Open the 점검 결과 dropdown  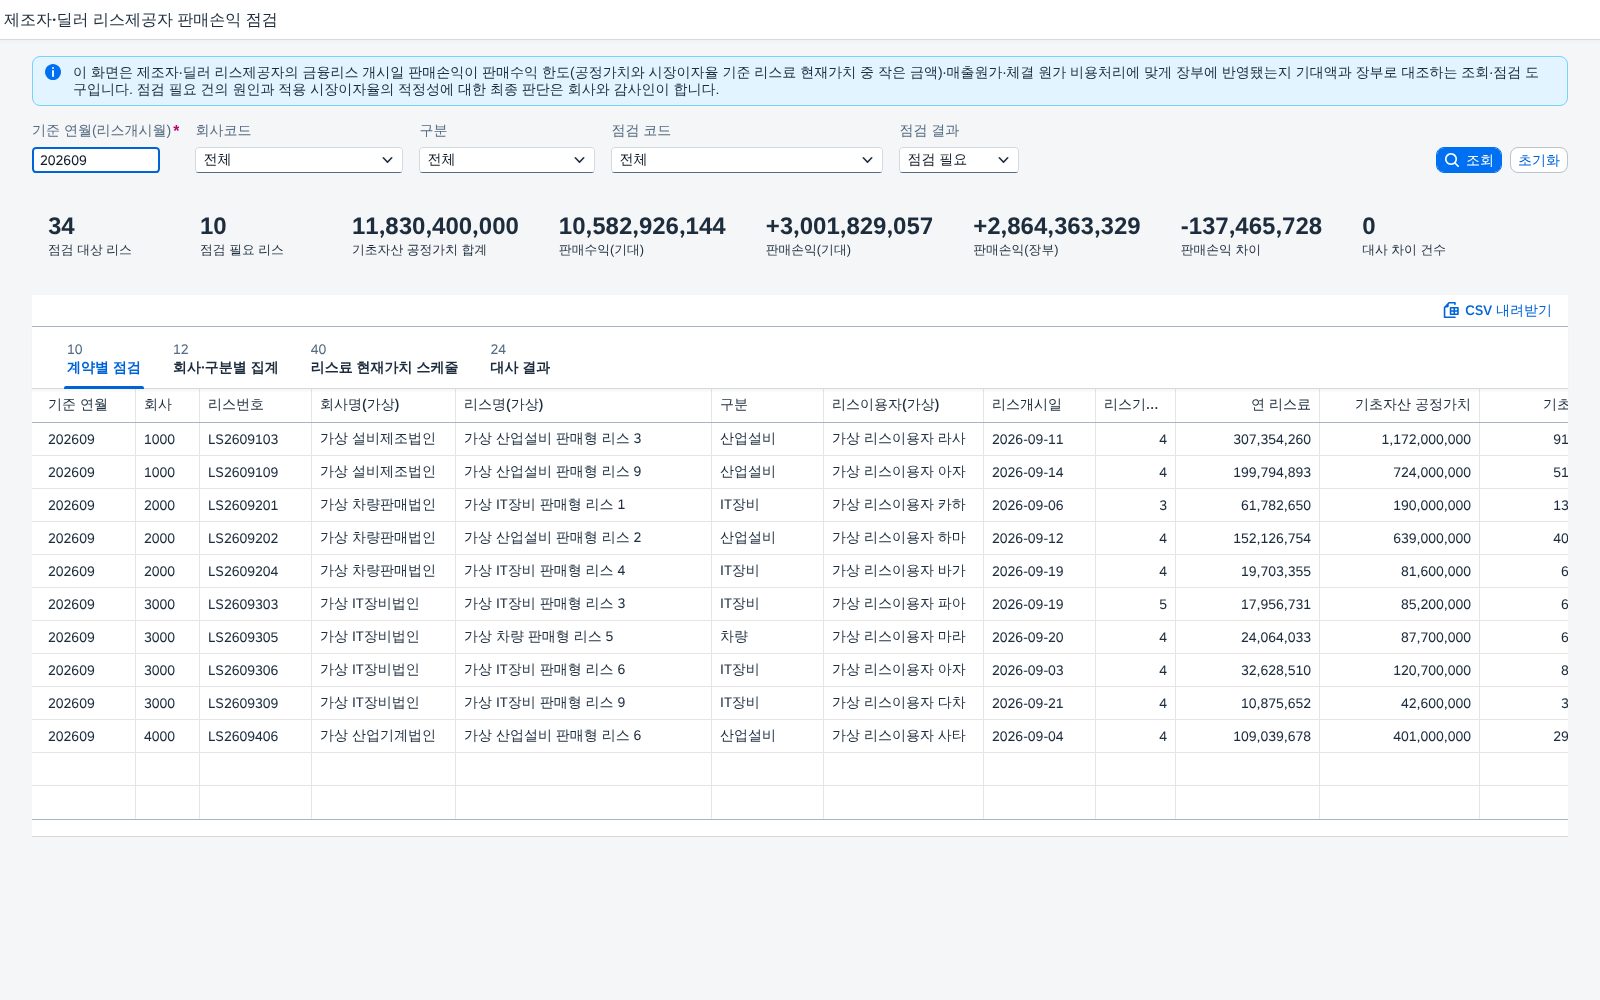coord(959,160)
